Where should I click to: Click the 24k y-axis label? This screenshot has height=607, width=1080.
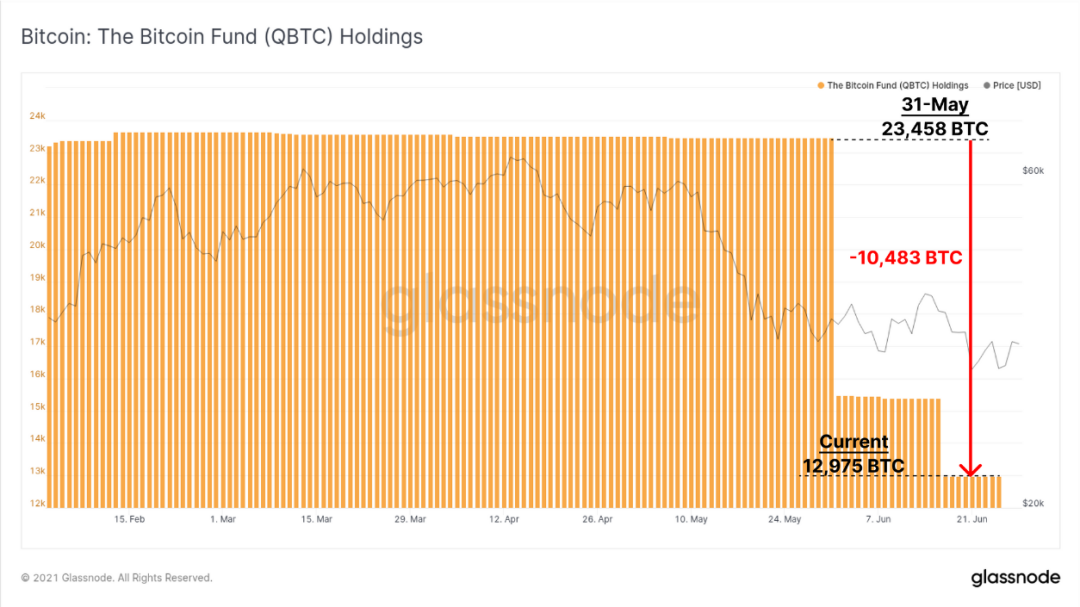pyautogui.click(x=37, y=116)
